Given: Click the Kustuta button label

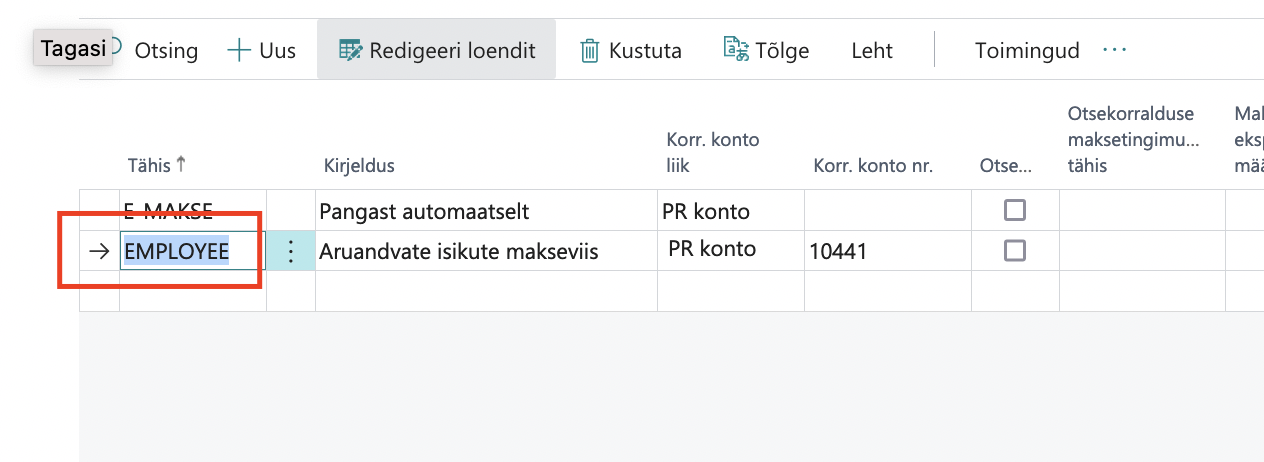Looking at the screenshot, I should [x=645, y=50].
